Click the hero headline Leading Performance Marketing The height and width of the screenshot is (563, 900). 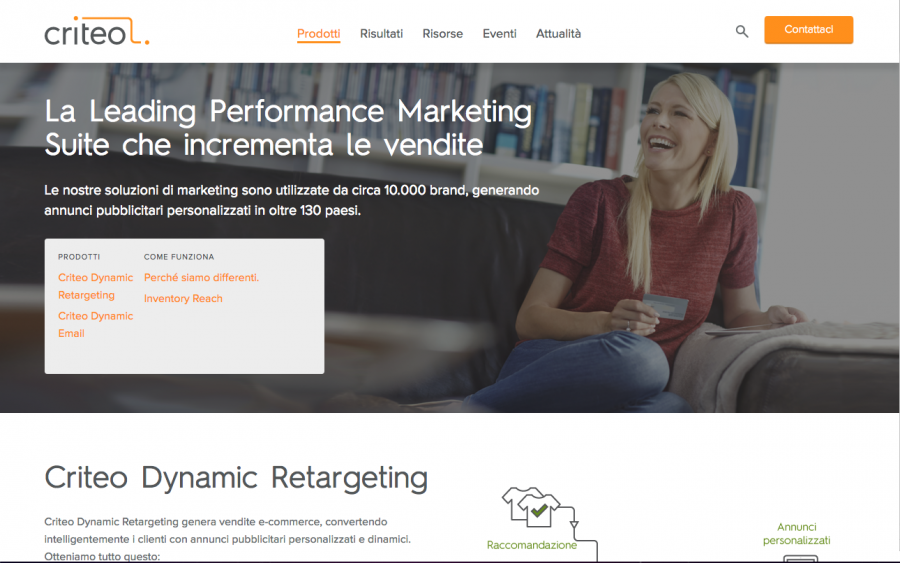coord(288,128)
